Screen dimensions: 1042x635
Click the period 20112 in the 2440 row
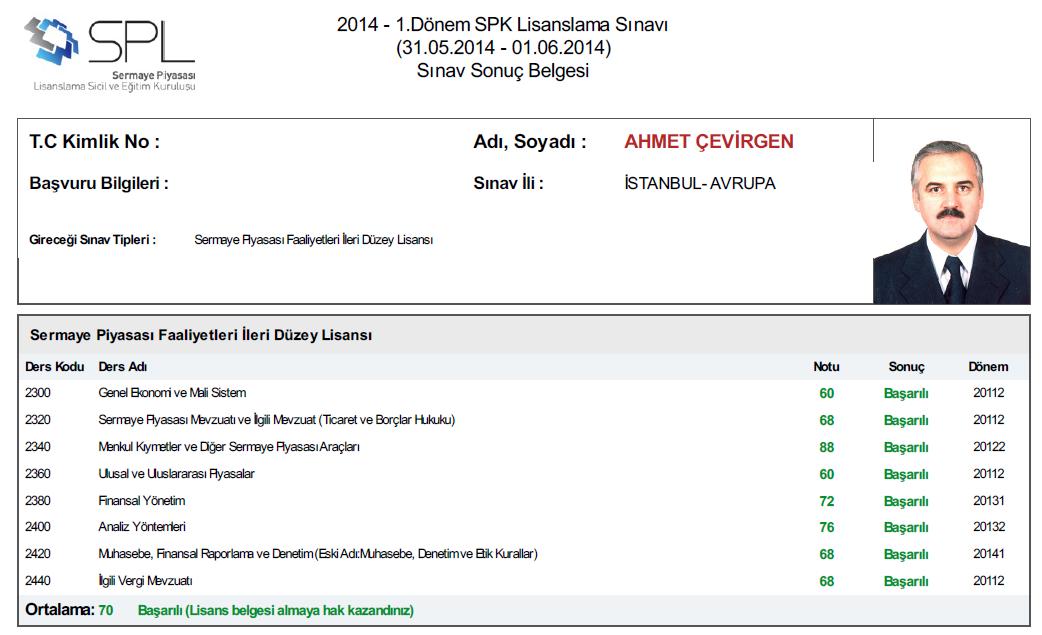tap(989, 581)
